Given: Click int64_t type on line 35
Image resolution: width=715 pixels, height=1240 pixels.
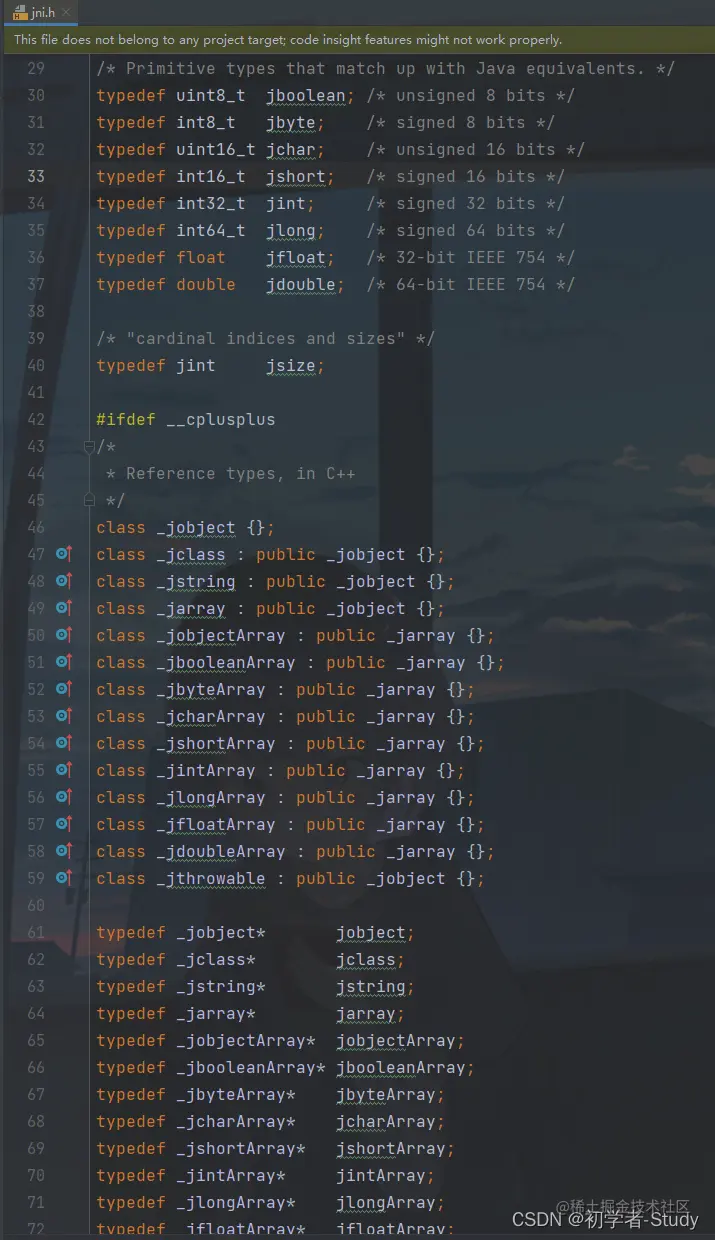Looking at the screenshot, I should pyautogui.click(x=211, y=231).
